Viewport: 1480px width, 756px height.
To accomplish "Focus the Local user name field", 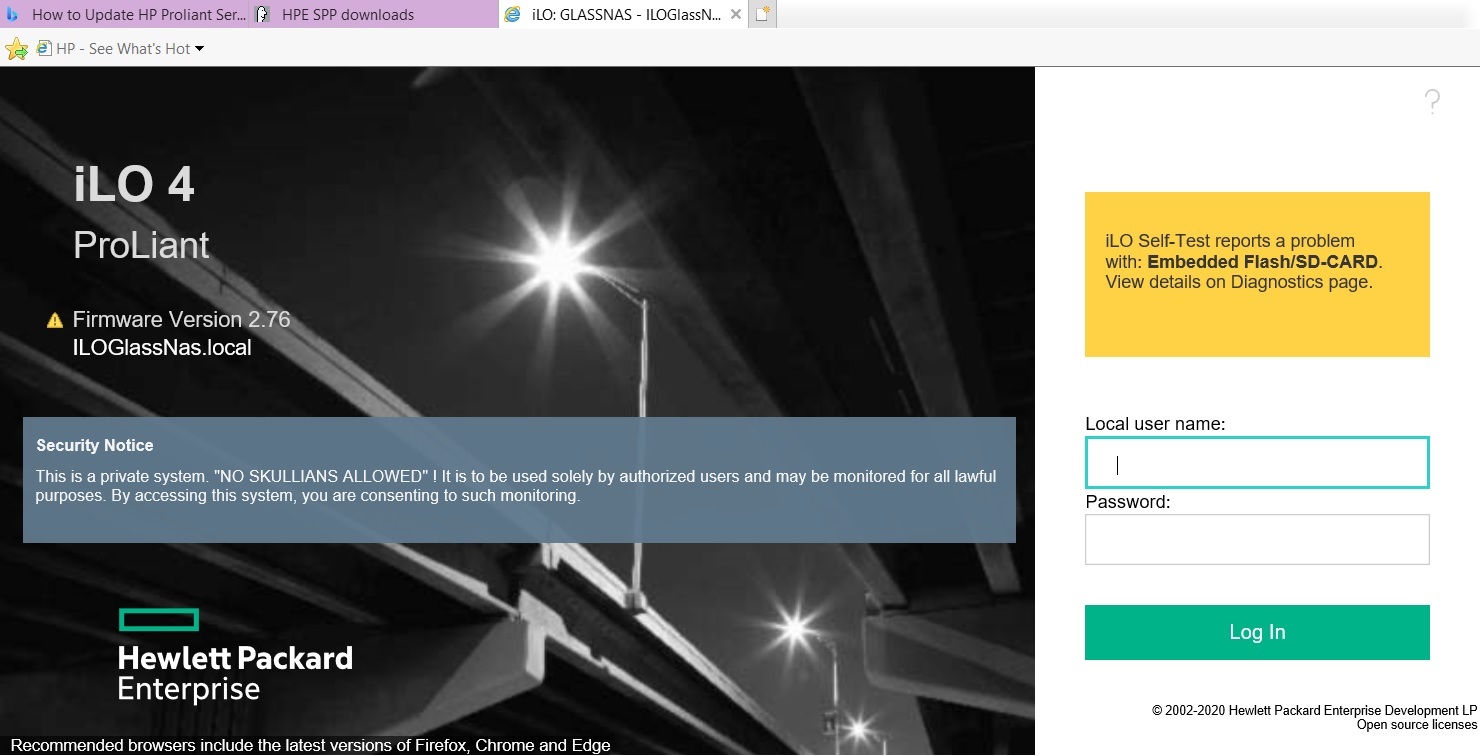I will tap(1257, 463).
